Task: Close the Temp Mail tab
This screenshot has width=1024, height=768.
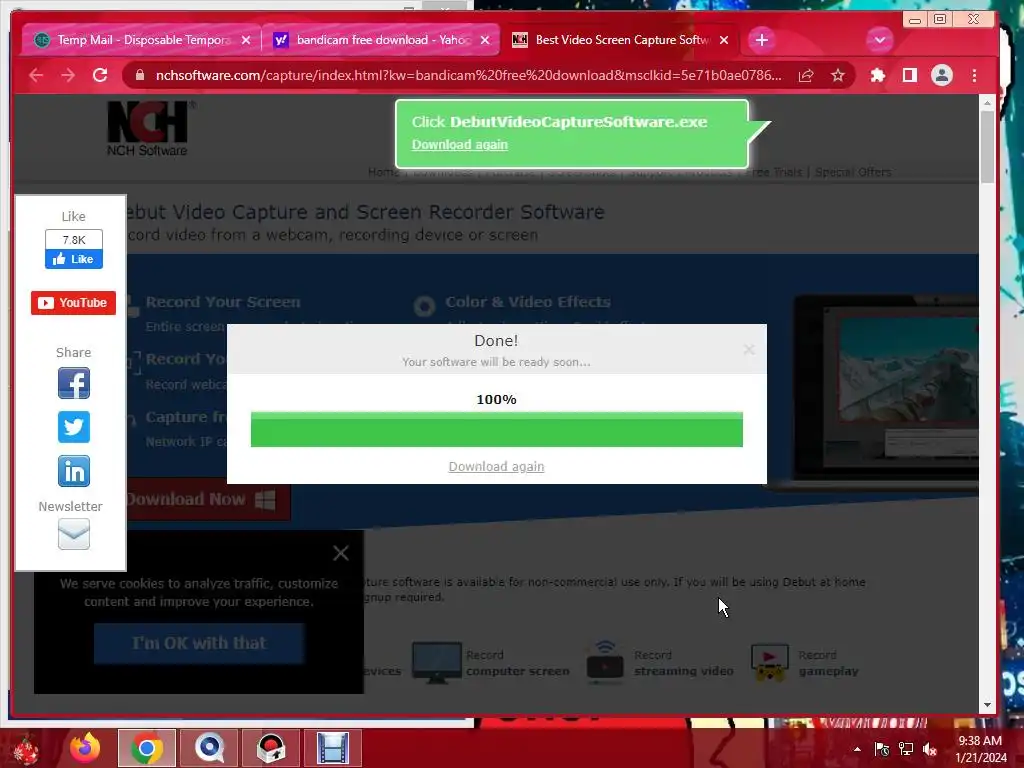Action: (x=246, y=40)
